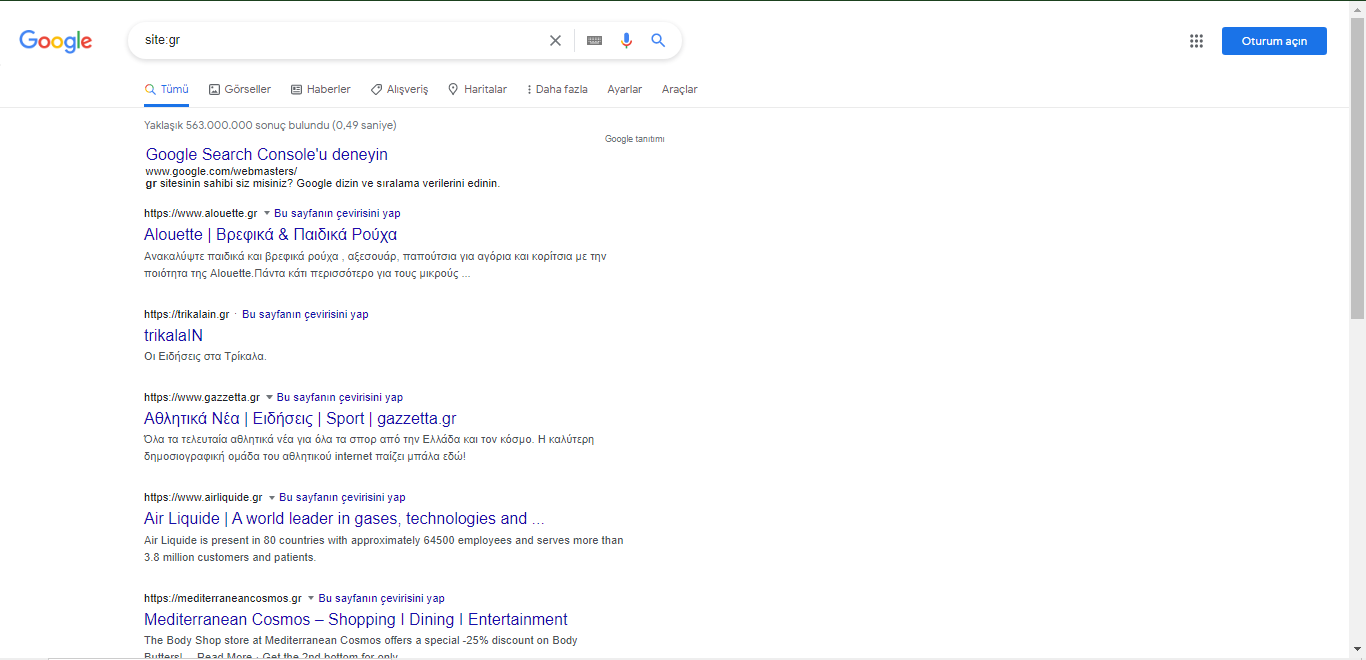
Task: Switch to the Görseller tab
Action: point(240,89)
